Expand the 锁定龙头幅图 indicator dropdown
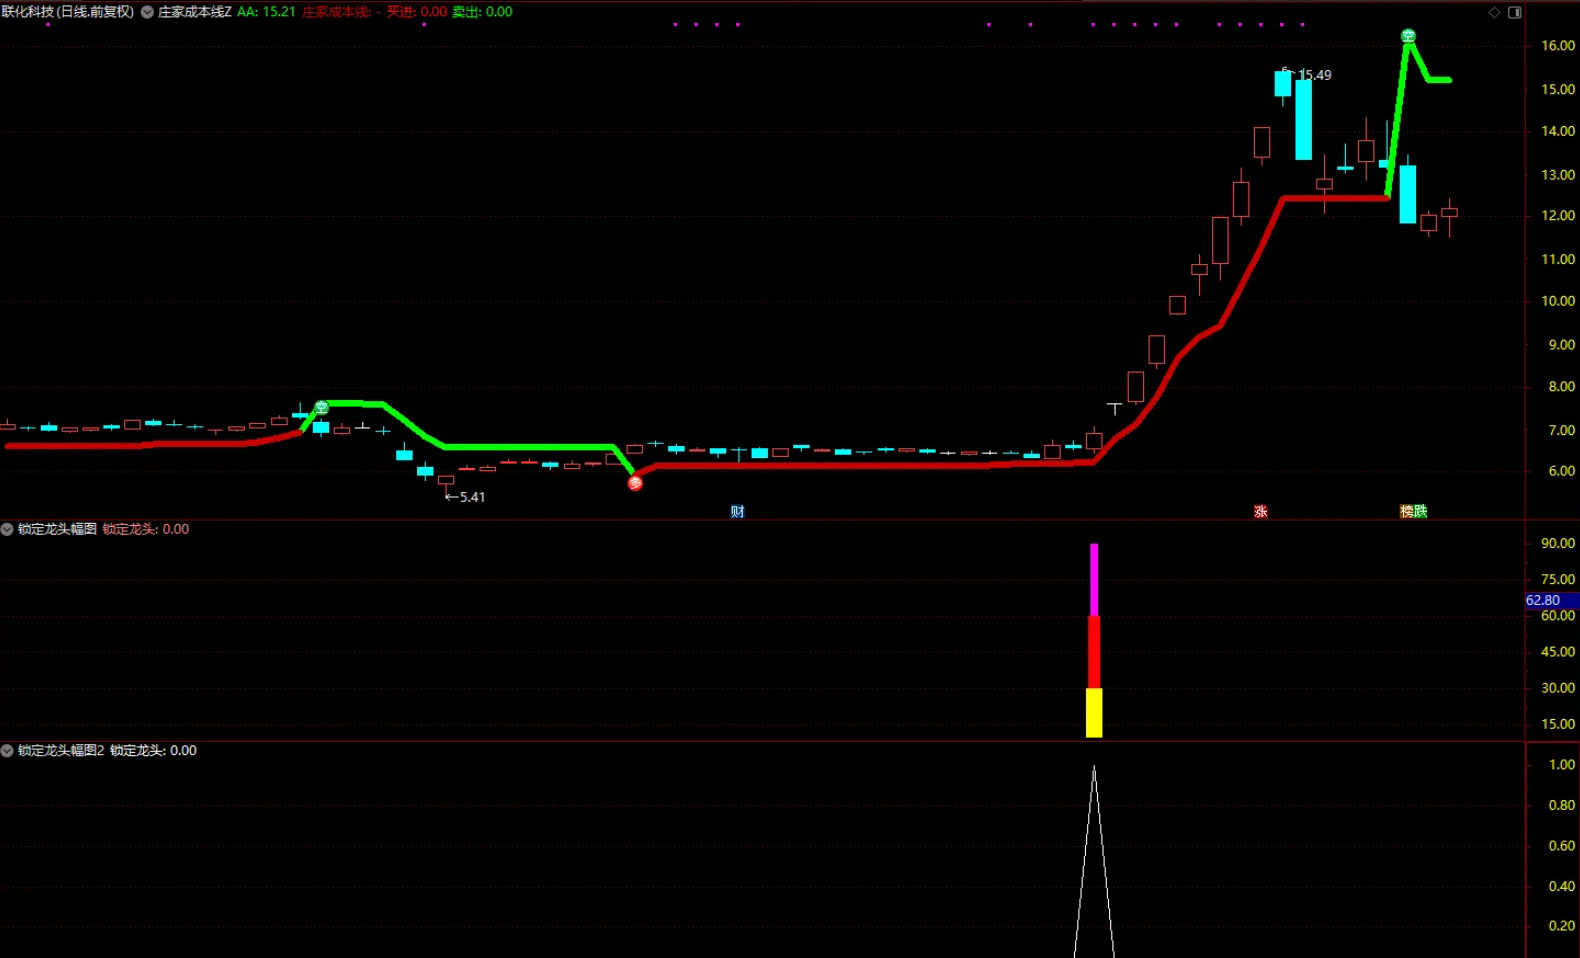 7,529
